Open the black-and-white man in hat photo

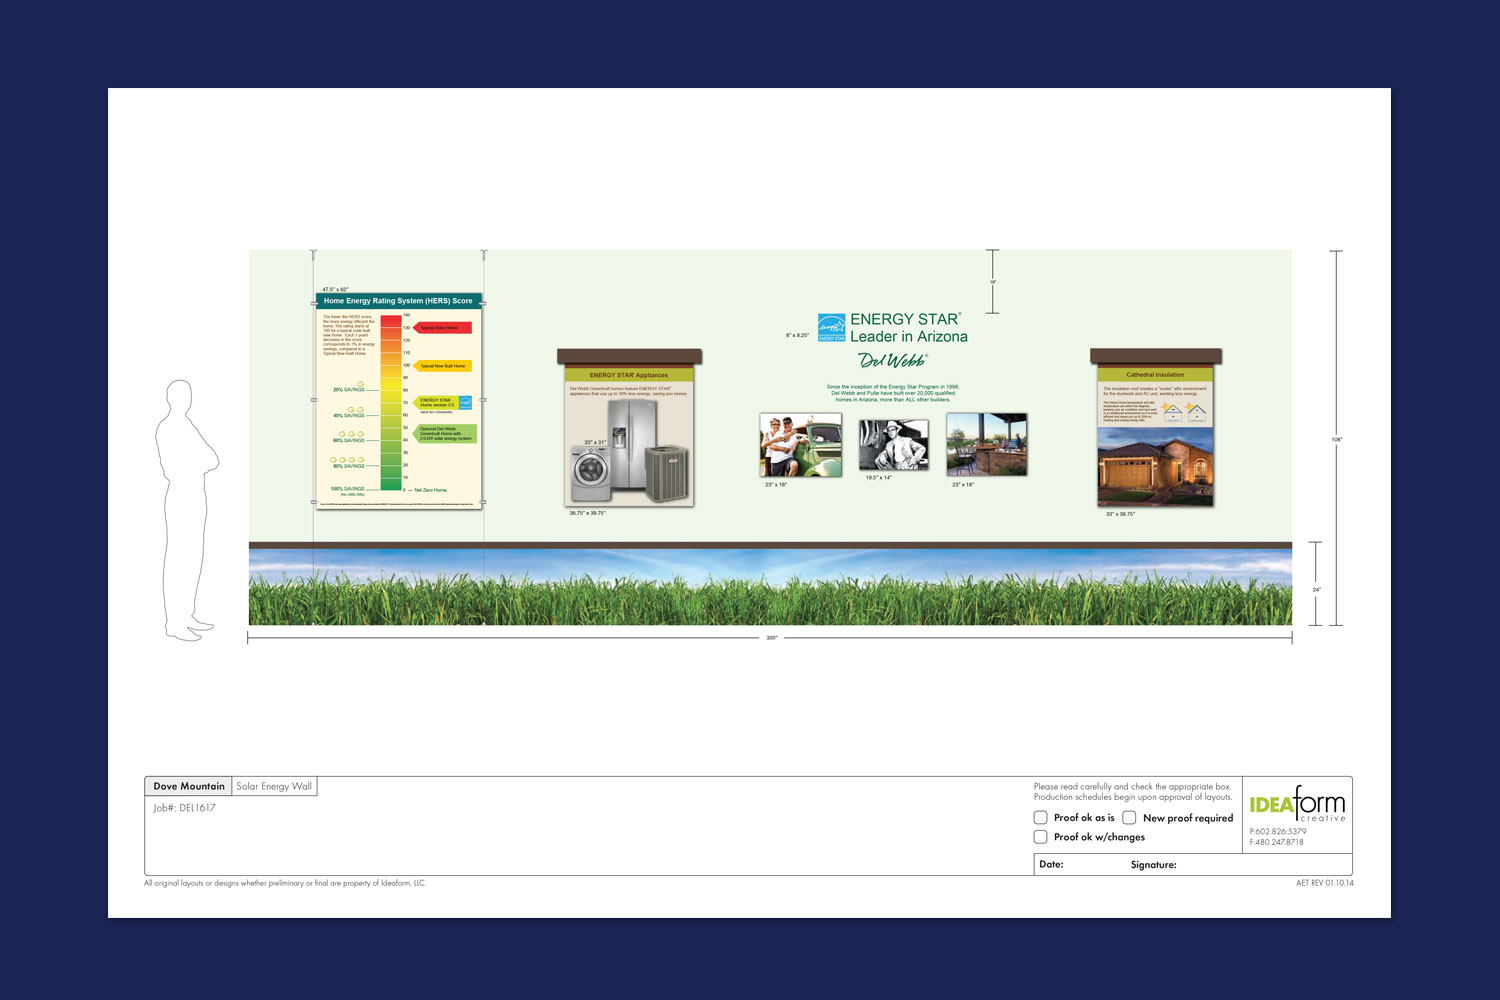click(x=894, y=444)
